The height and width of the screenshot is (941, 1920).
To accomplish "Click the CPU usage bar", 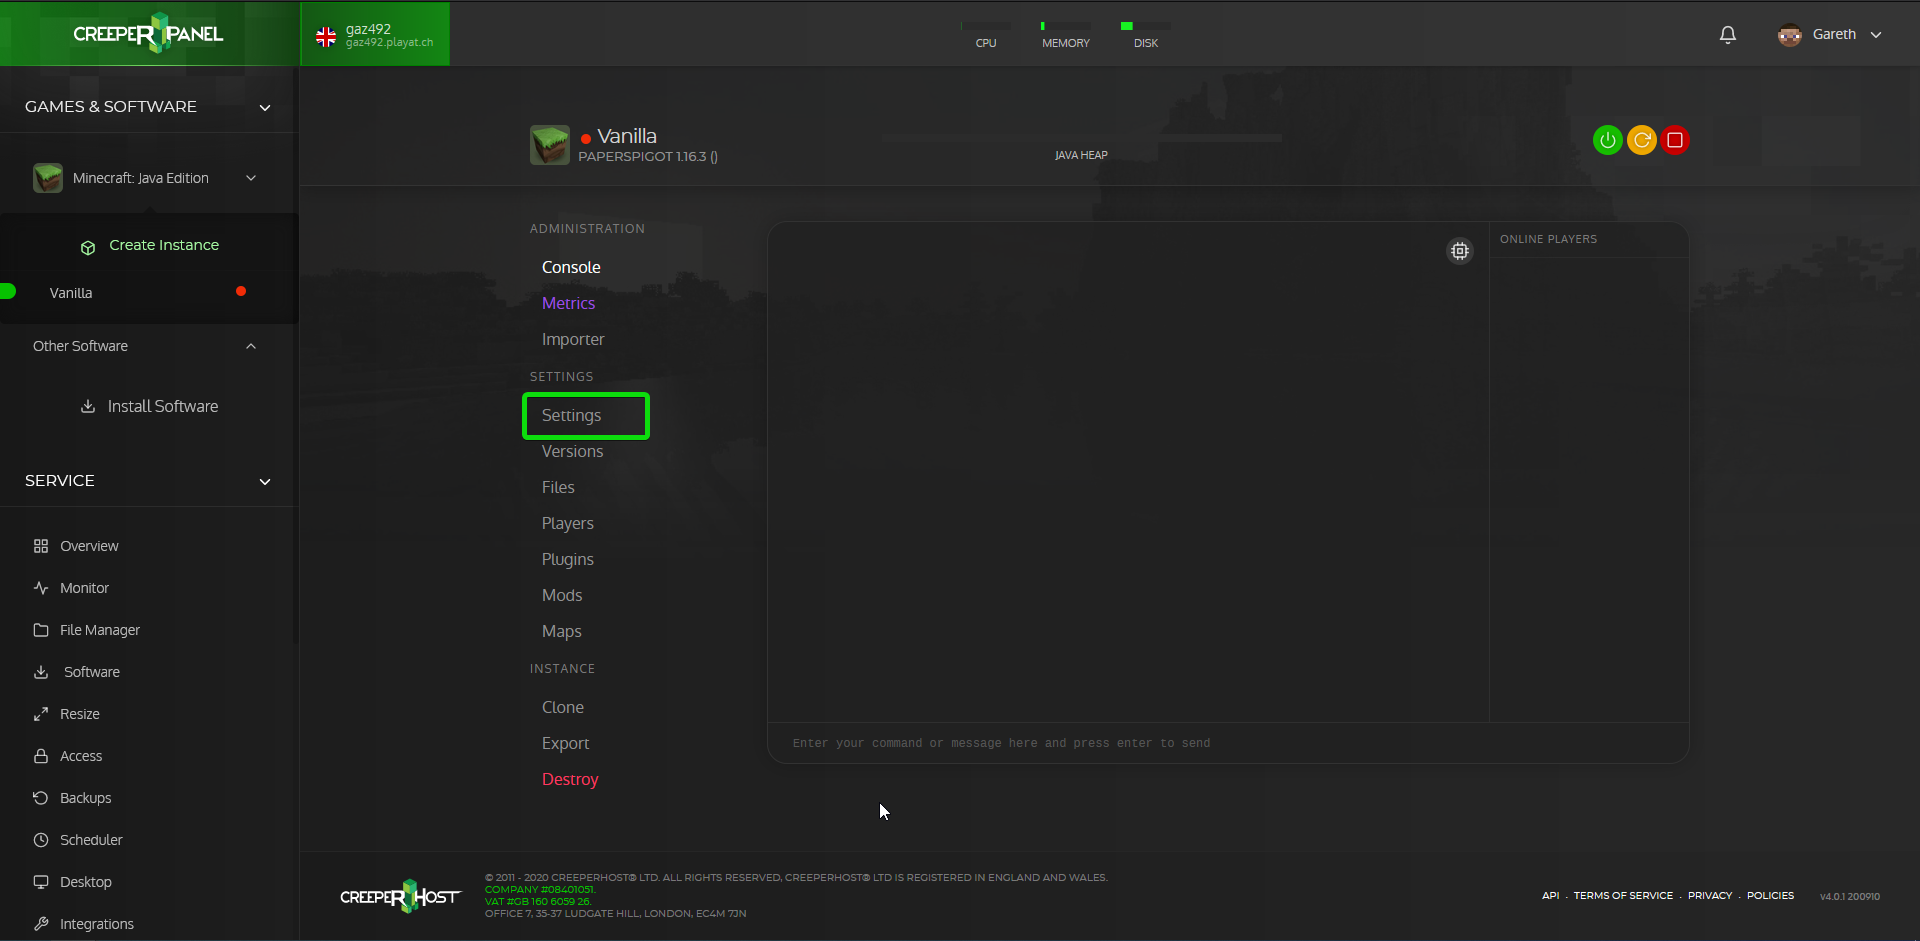I will (x=986, y=26).
